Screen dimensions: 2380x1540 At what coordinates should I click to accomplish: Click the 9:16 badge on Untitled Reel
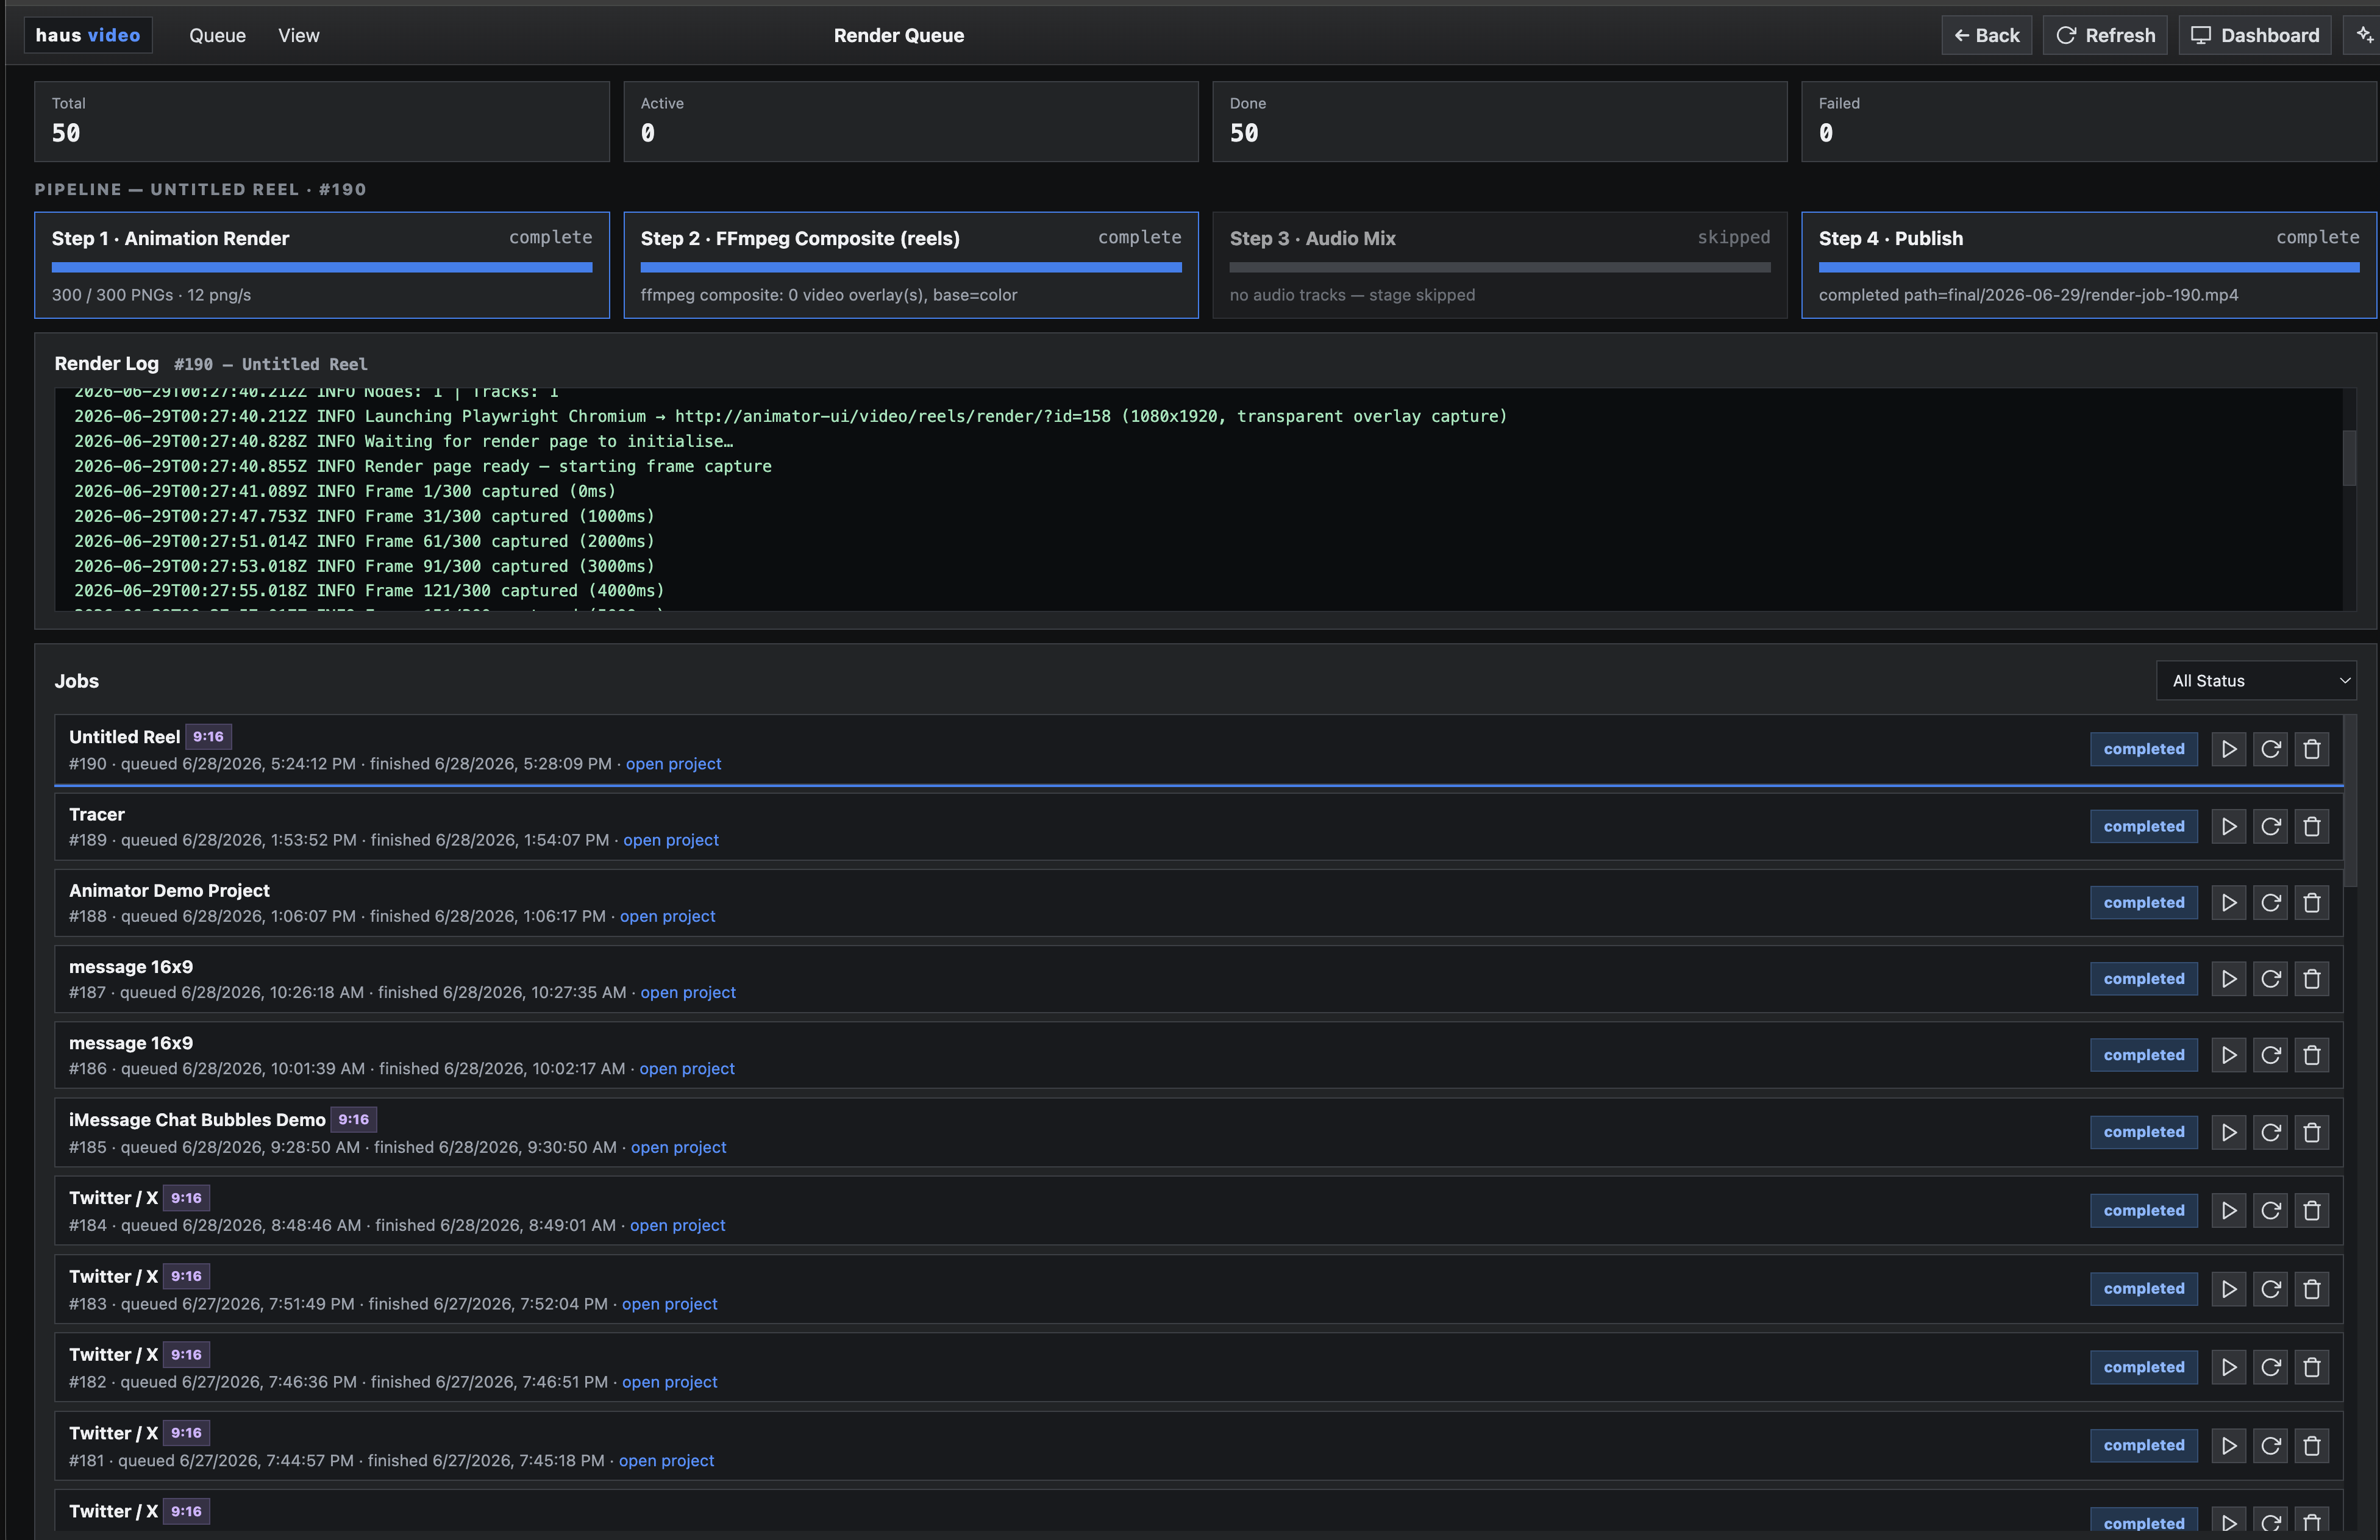[x=208, y=737]
